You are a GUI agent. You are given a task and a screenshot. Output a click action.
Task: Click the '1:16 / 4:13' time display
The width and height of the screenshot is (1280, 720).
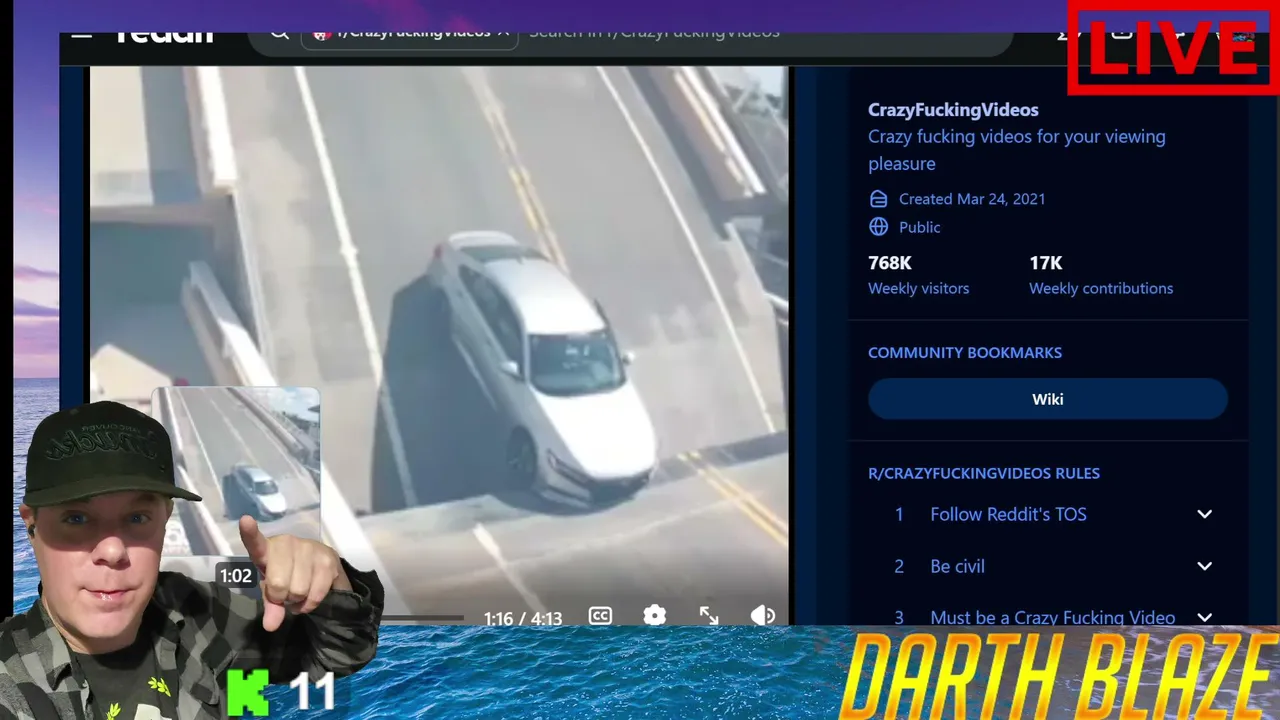(x=523, y=619)
